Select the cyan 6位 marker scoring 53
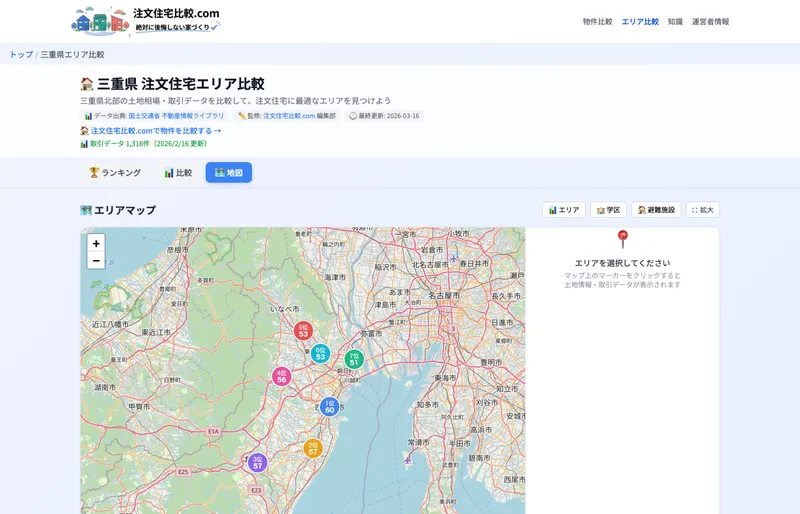Screen dimensions: 800x514 (x=320, y=353)
